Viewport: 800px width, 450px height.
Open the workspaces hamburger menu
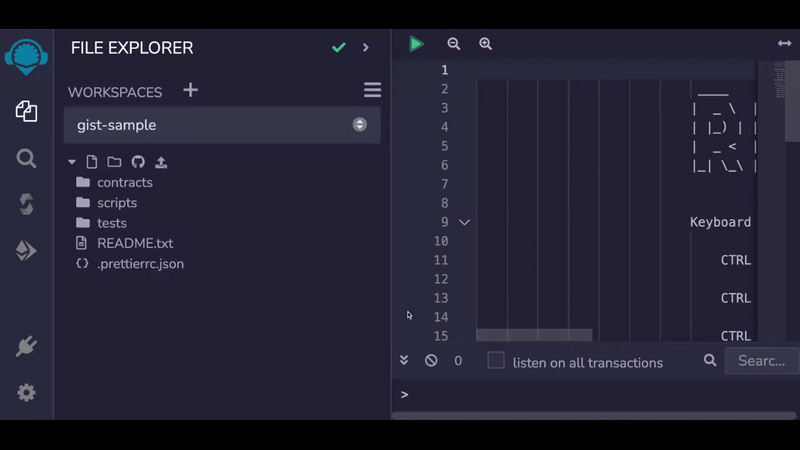[x=372, y=91]
